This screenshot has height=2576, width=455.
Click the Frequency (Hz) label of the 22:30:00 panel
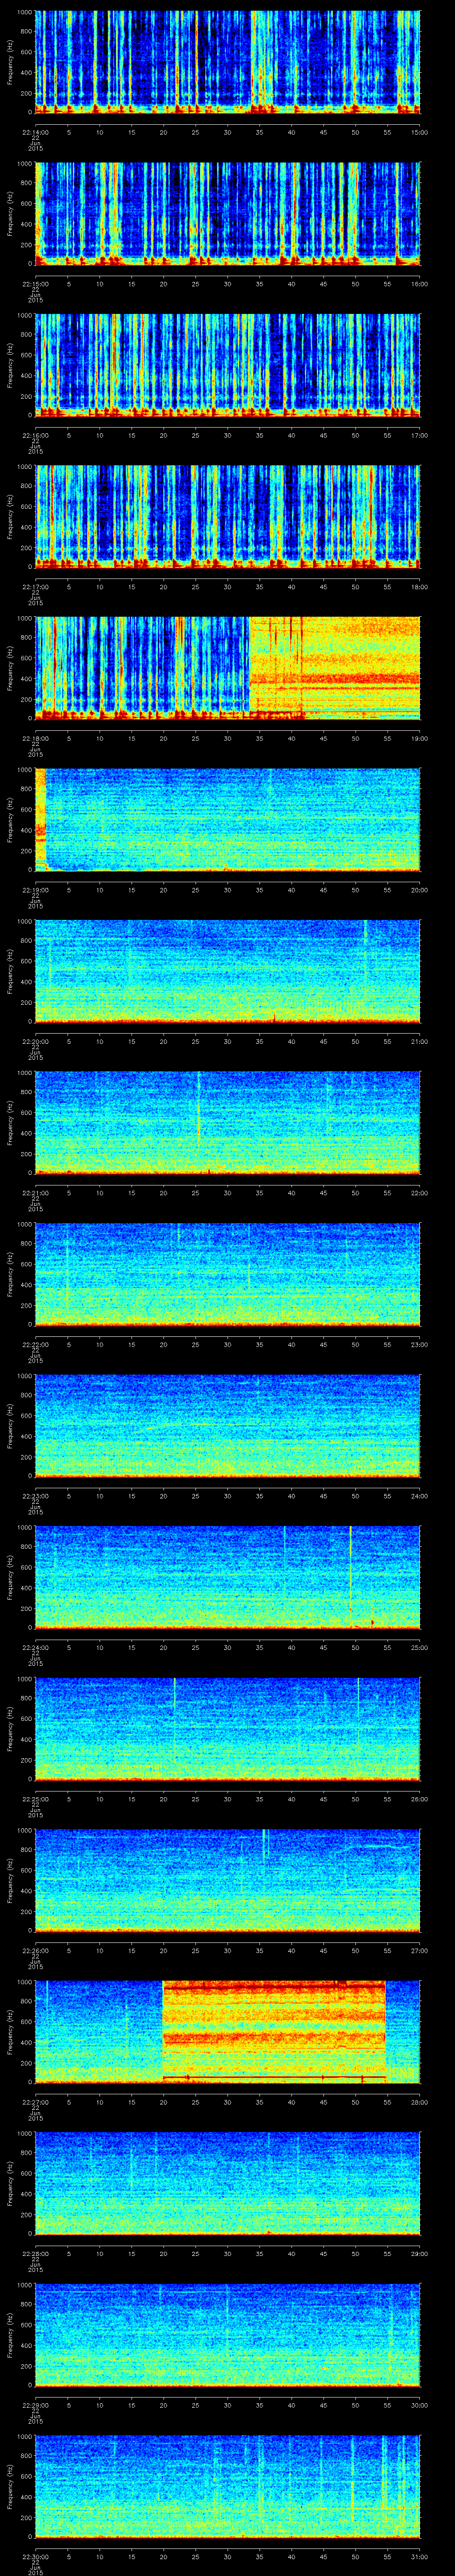10,2486
